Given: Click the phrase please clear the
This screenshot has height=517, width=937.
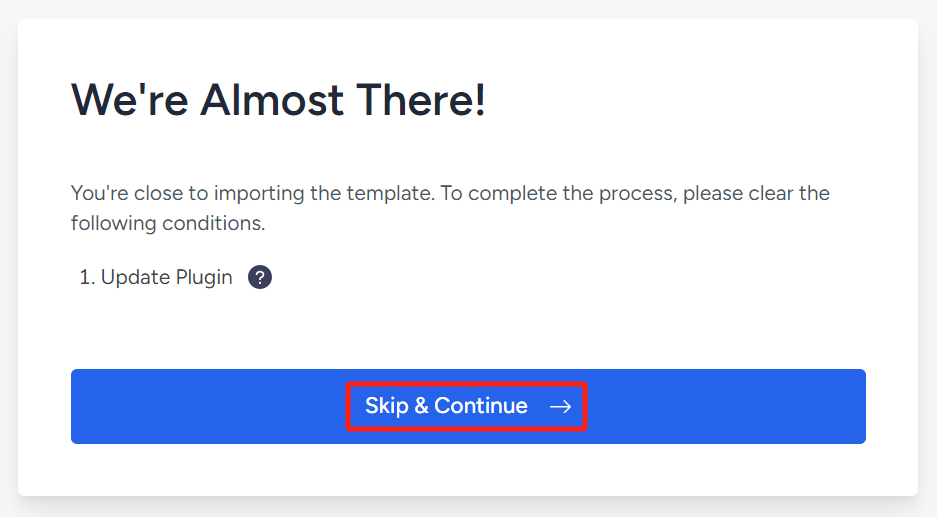Looking at the screenshot, I should click(x=757, y=194).
